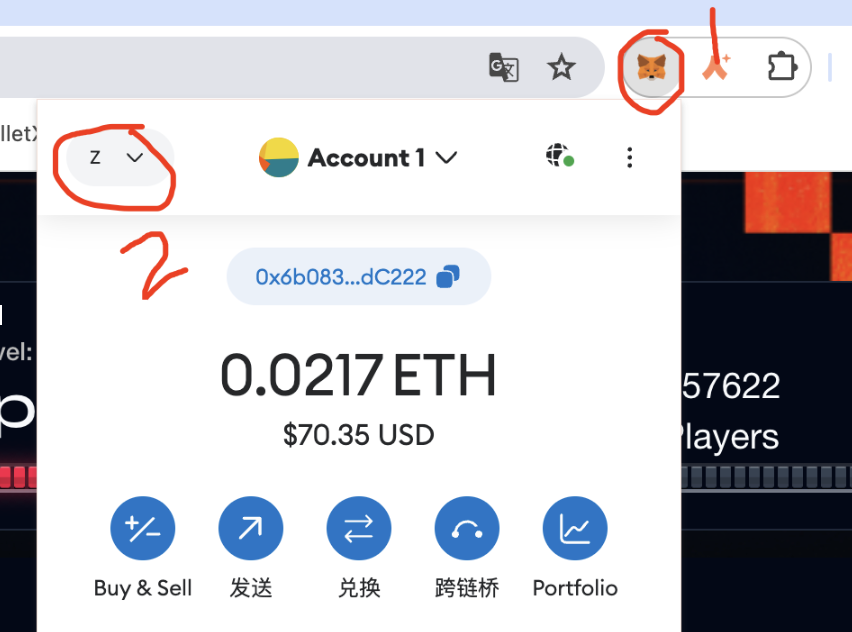Bookmark this page with the star icon

(x=561, y=67)
